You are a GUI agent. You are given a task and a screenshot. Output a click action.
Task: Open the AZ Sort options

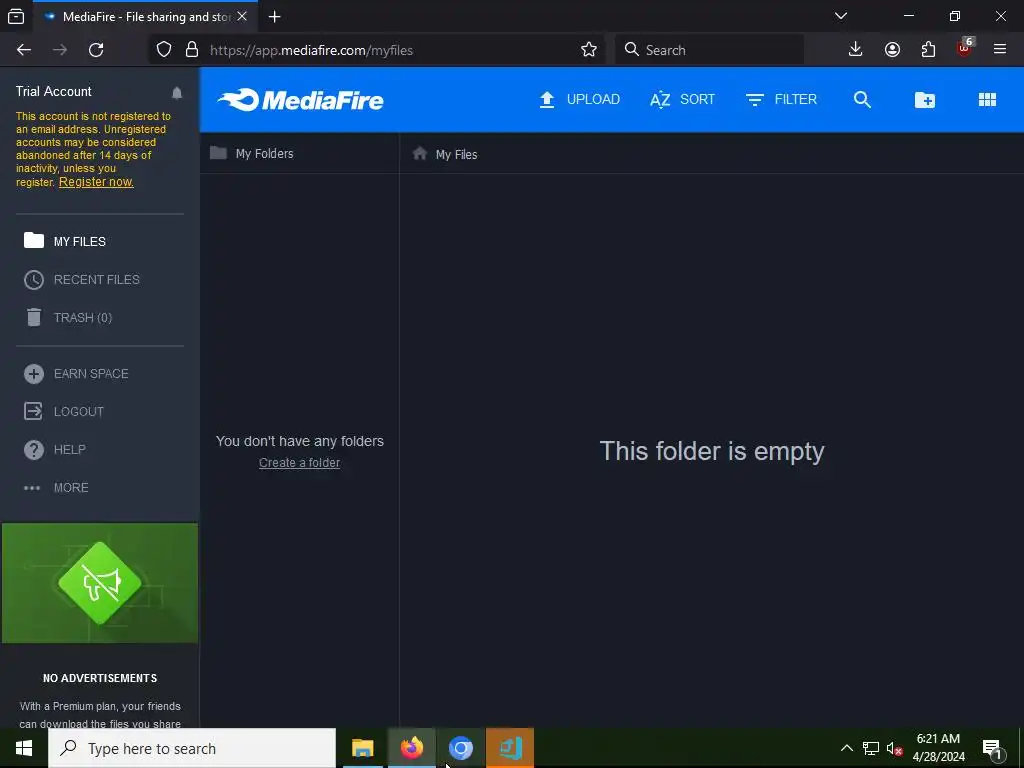pos(682,99)
